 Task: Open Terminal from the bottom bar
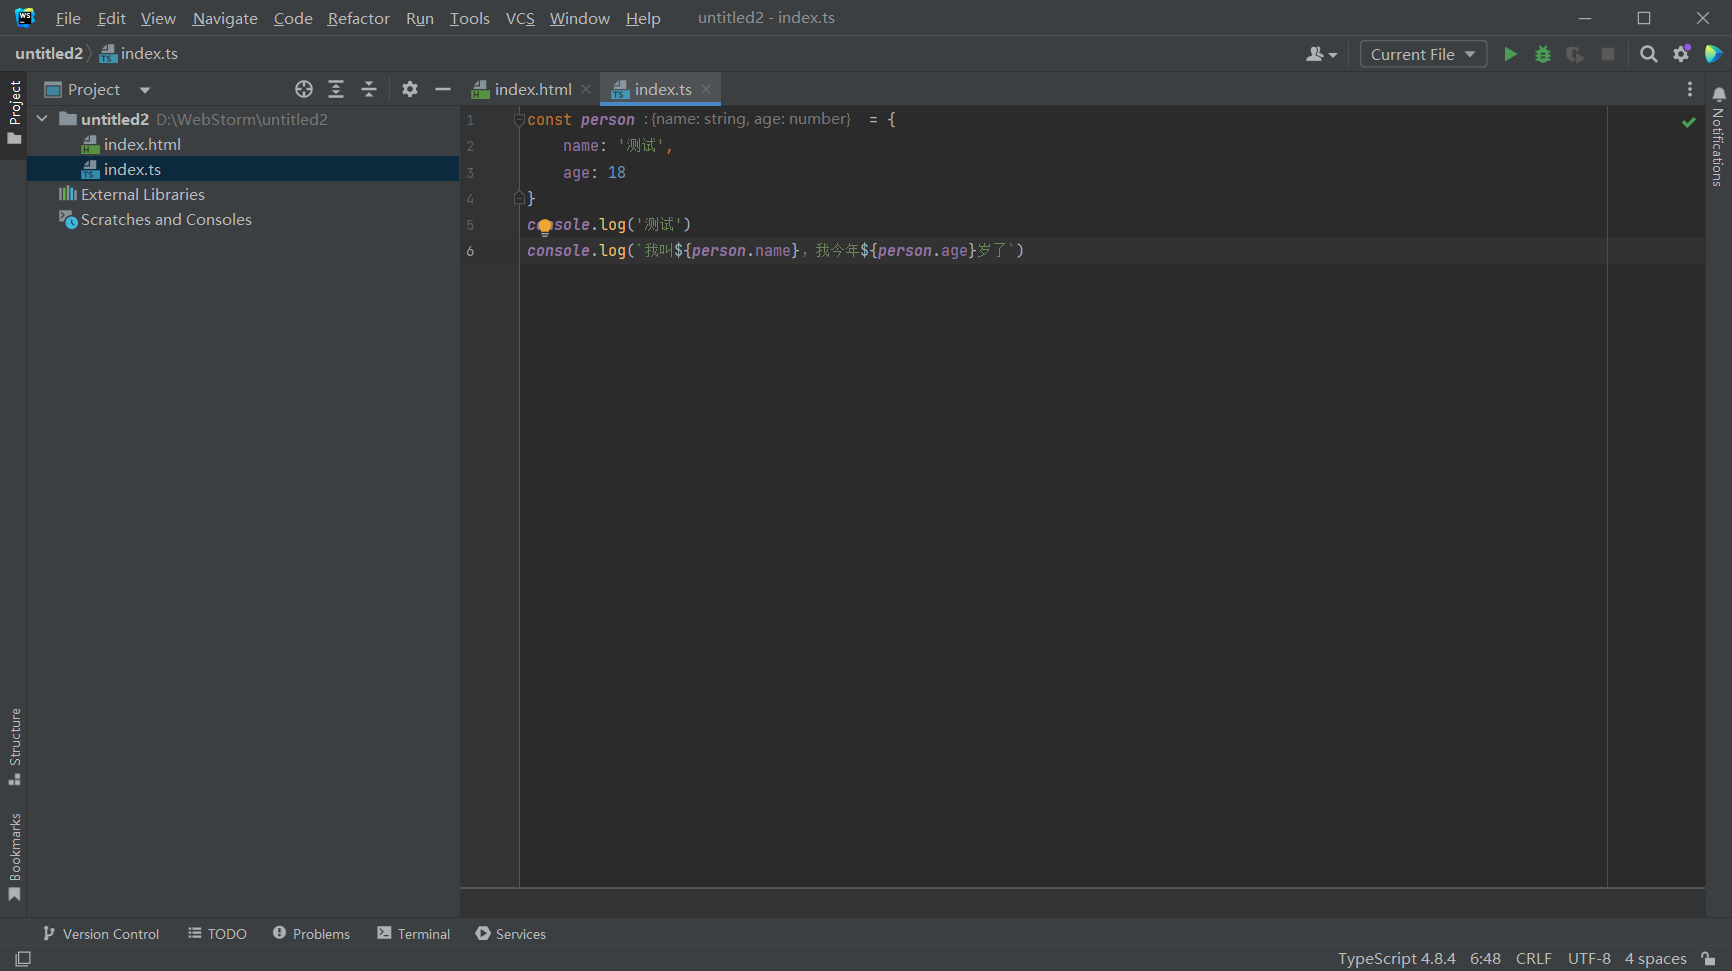pyautogui.click(x=413, y=934)
